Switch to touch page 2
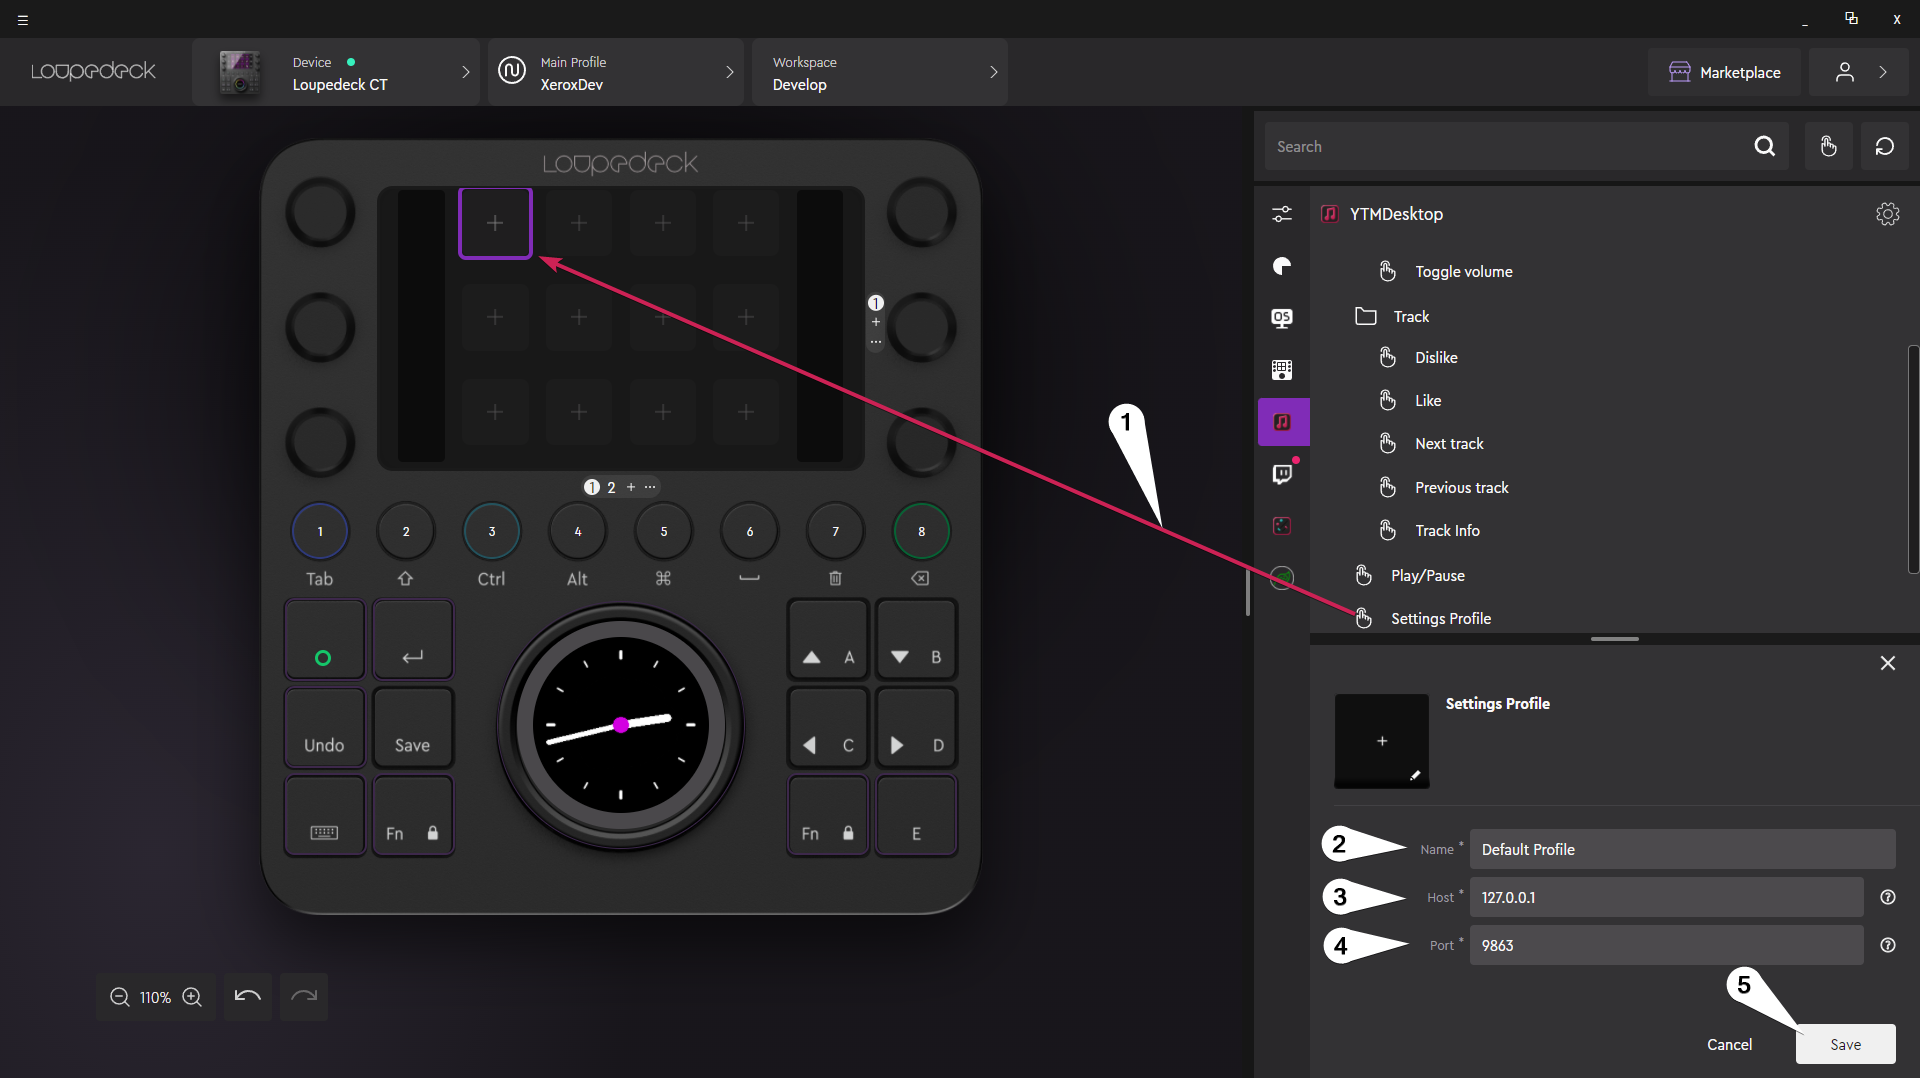 611,487
